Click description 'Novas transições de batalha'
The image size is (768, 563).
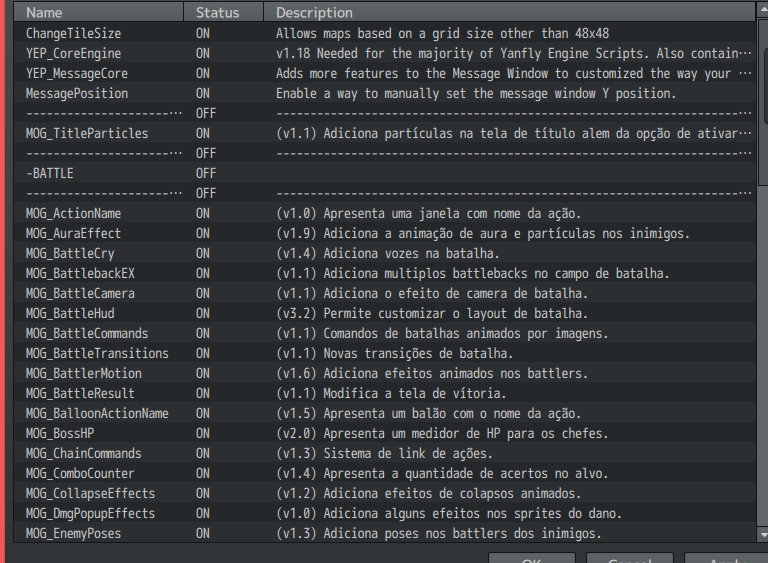[x=394, y=353]
